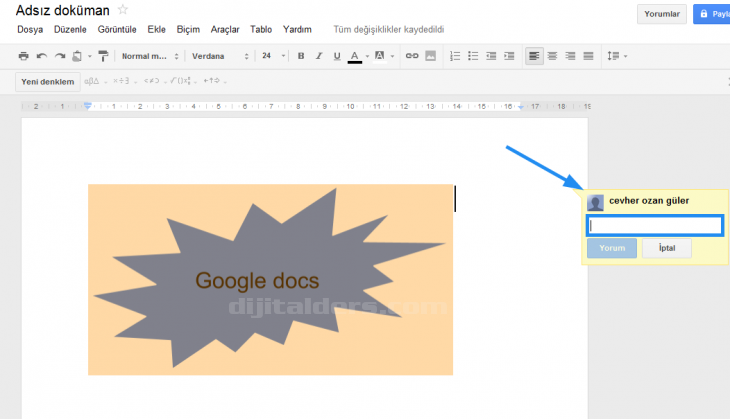Toggle underline formatting

tap(337, 56)
